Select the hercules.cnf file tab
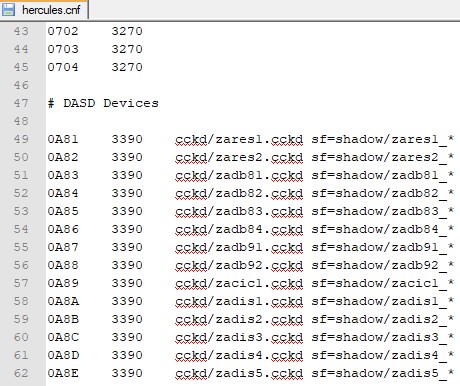Image resolution: width=460 pixels, height=386 pixels. click(x=44, y=10)
